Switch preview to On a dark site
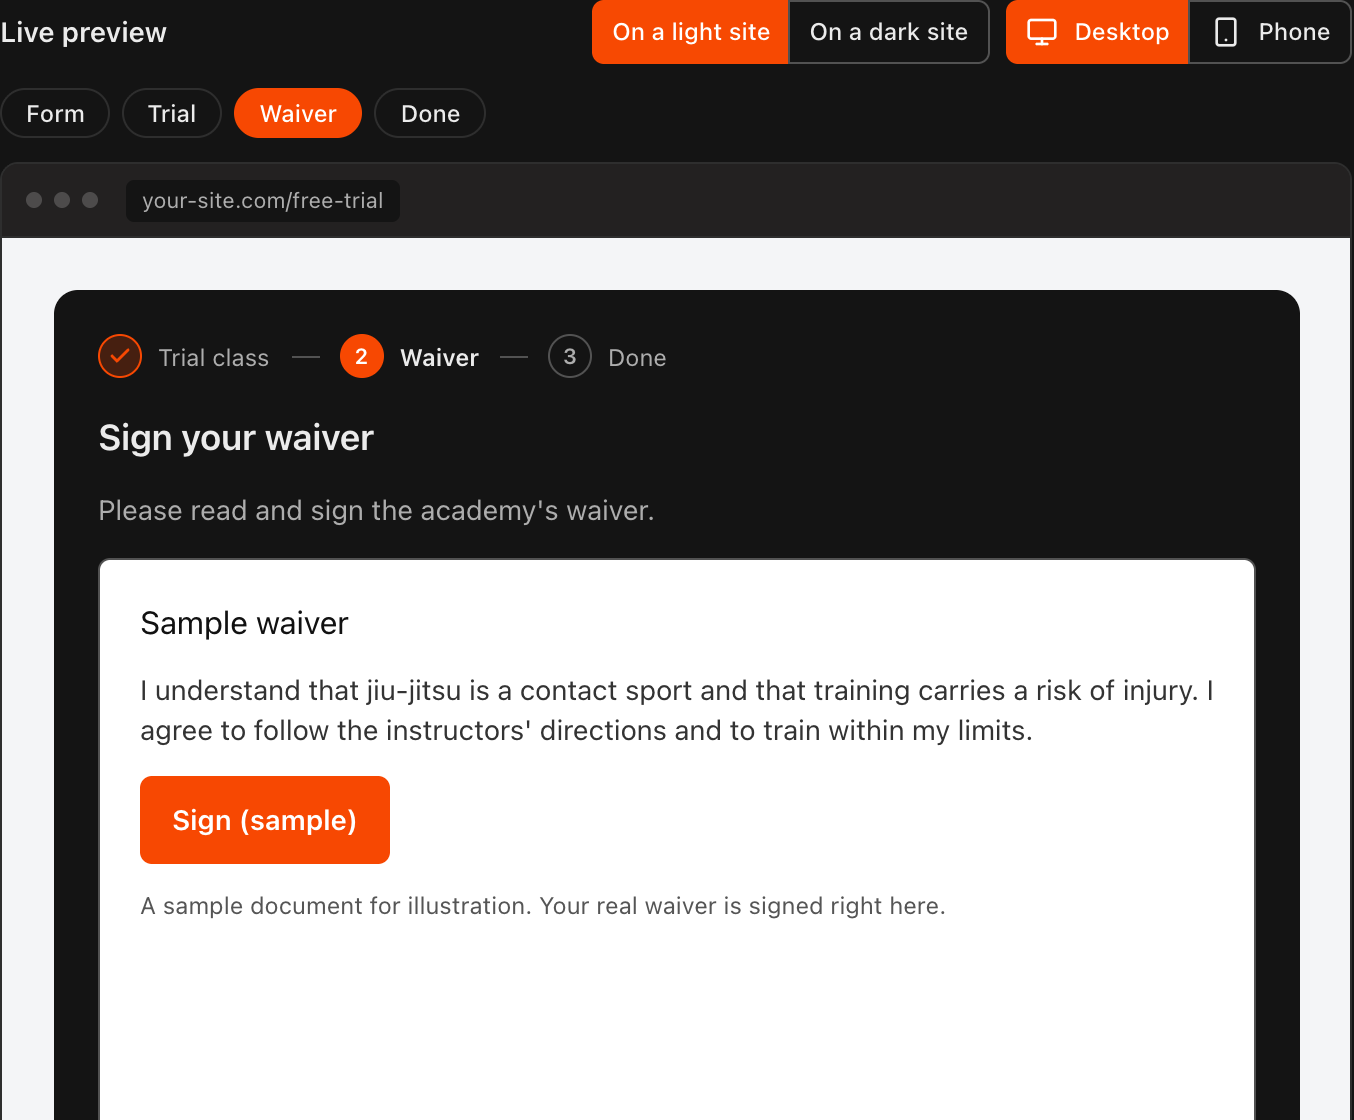The width and height of the screenshot is (1354, 1120). coord(889,32)
